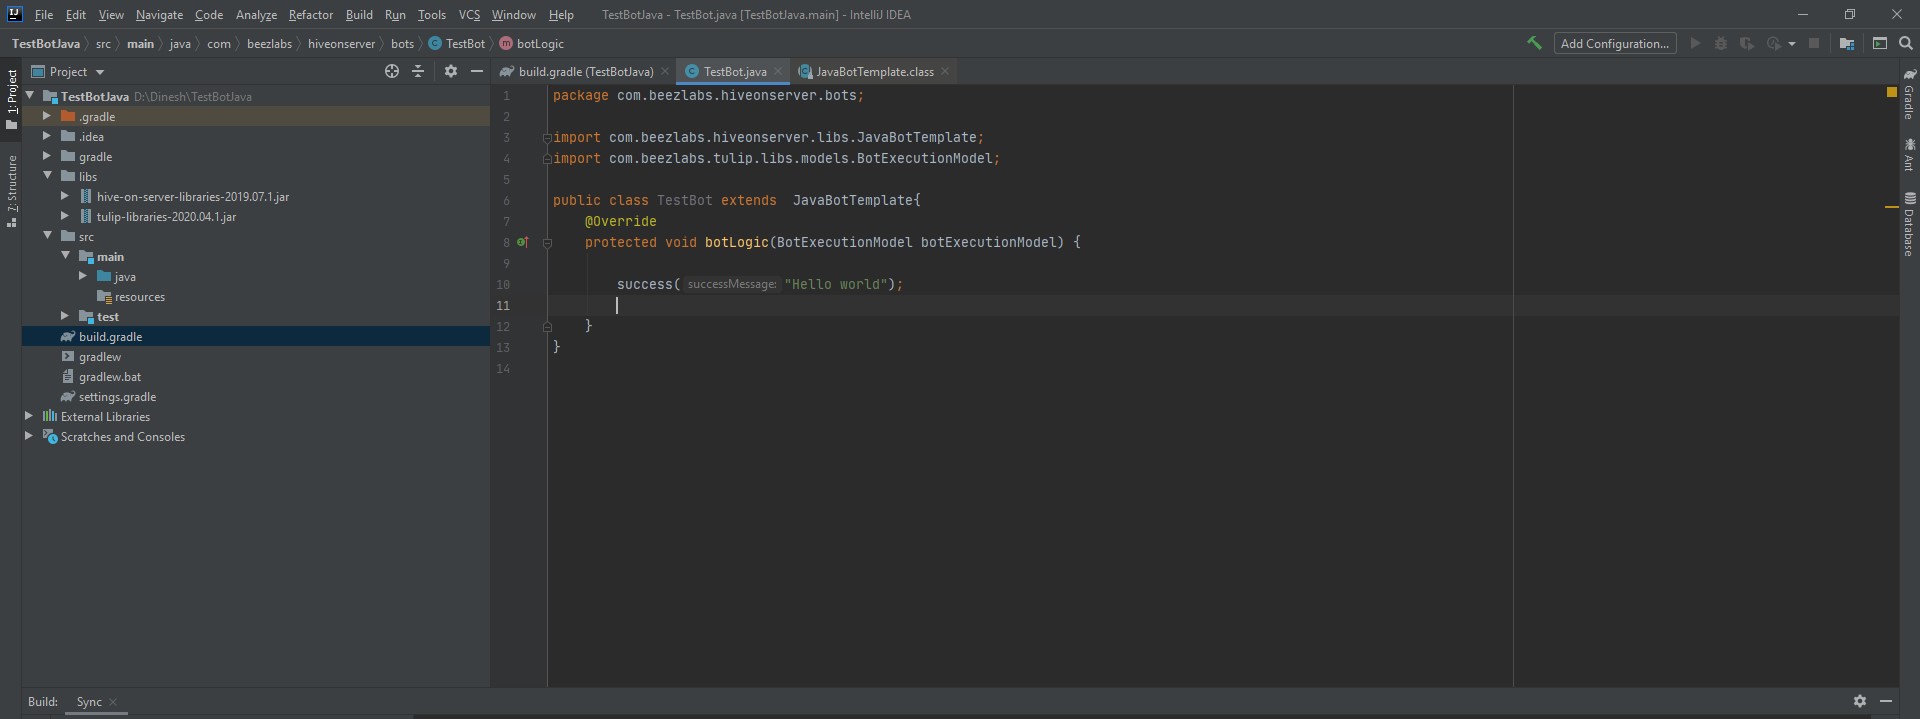Click the "Hello world" string in the editor

click(836, 284)
